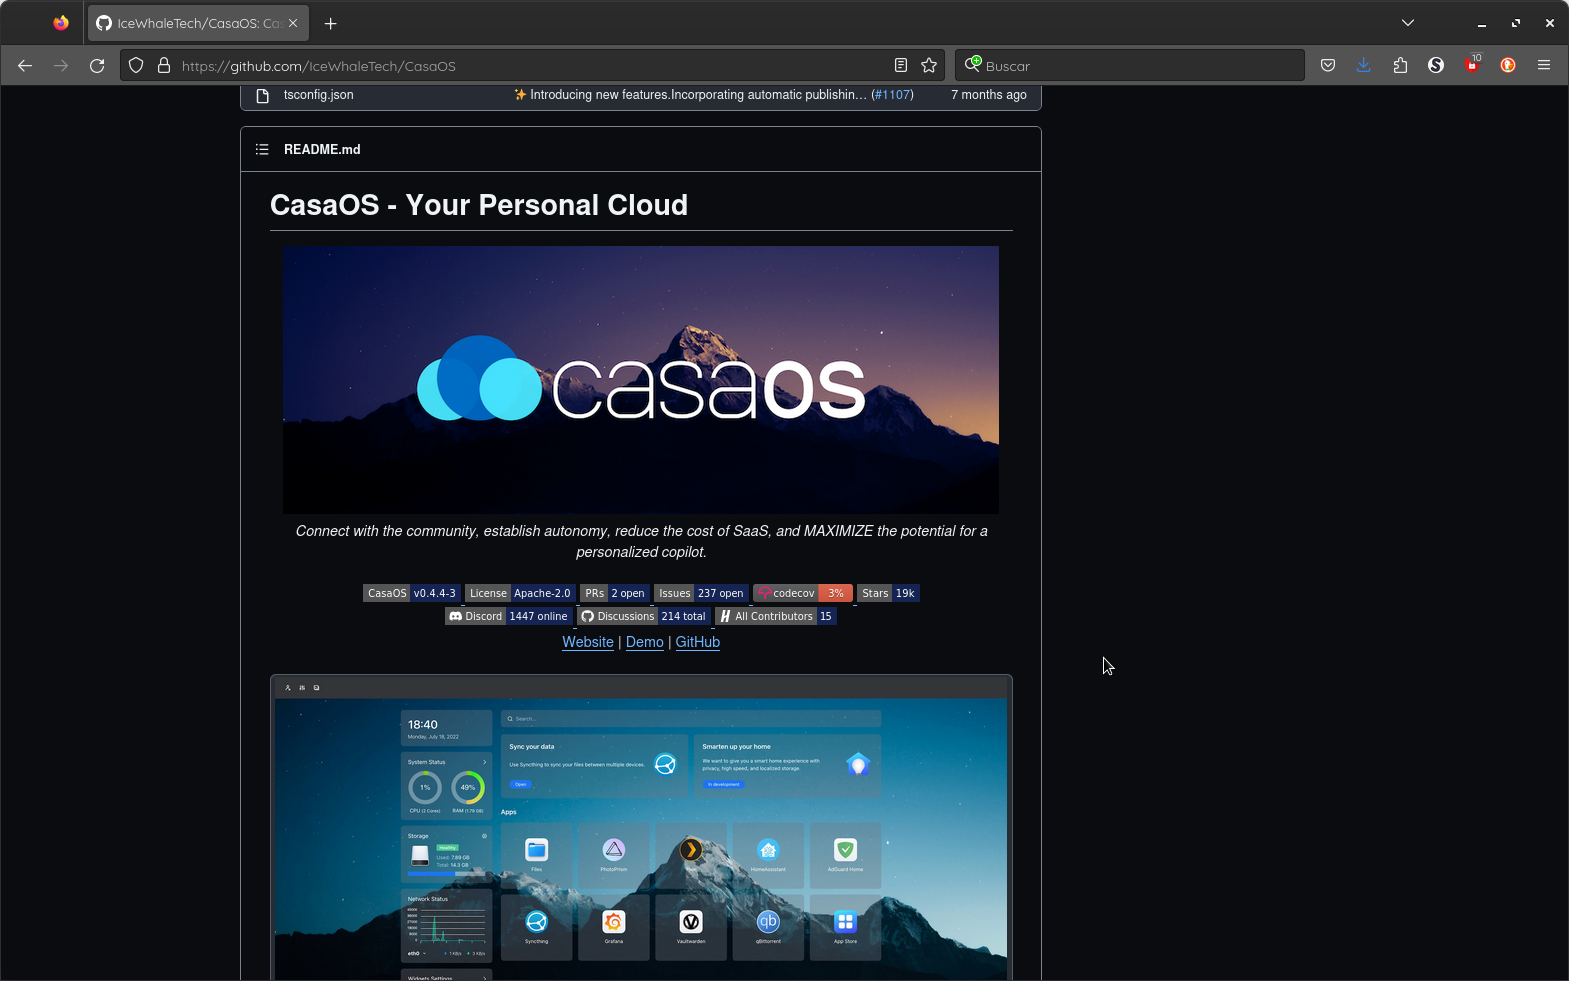
Task: Select the IceWhaleTech/CasaOS browser tab
Action: click(x=198, y=23)
